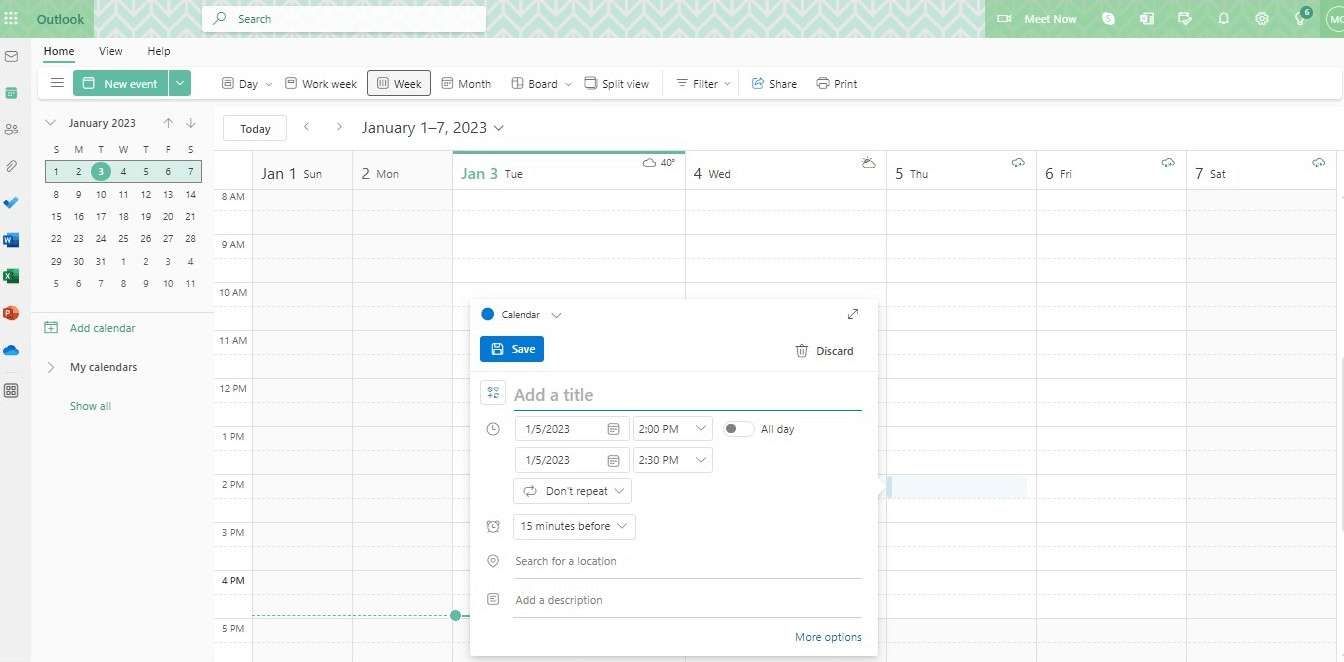This screenshot has width=1344, height=662.
Task: Select the Microsoft To Do sidebar icon
Action: click(12, 203)
